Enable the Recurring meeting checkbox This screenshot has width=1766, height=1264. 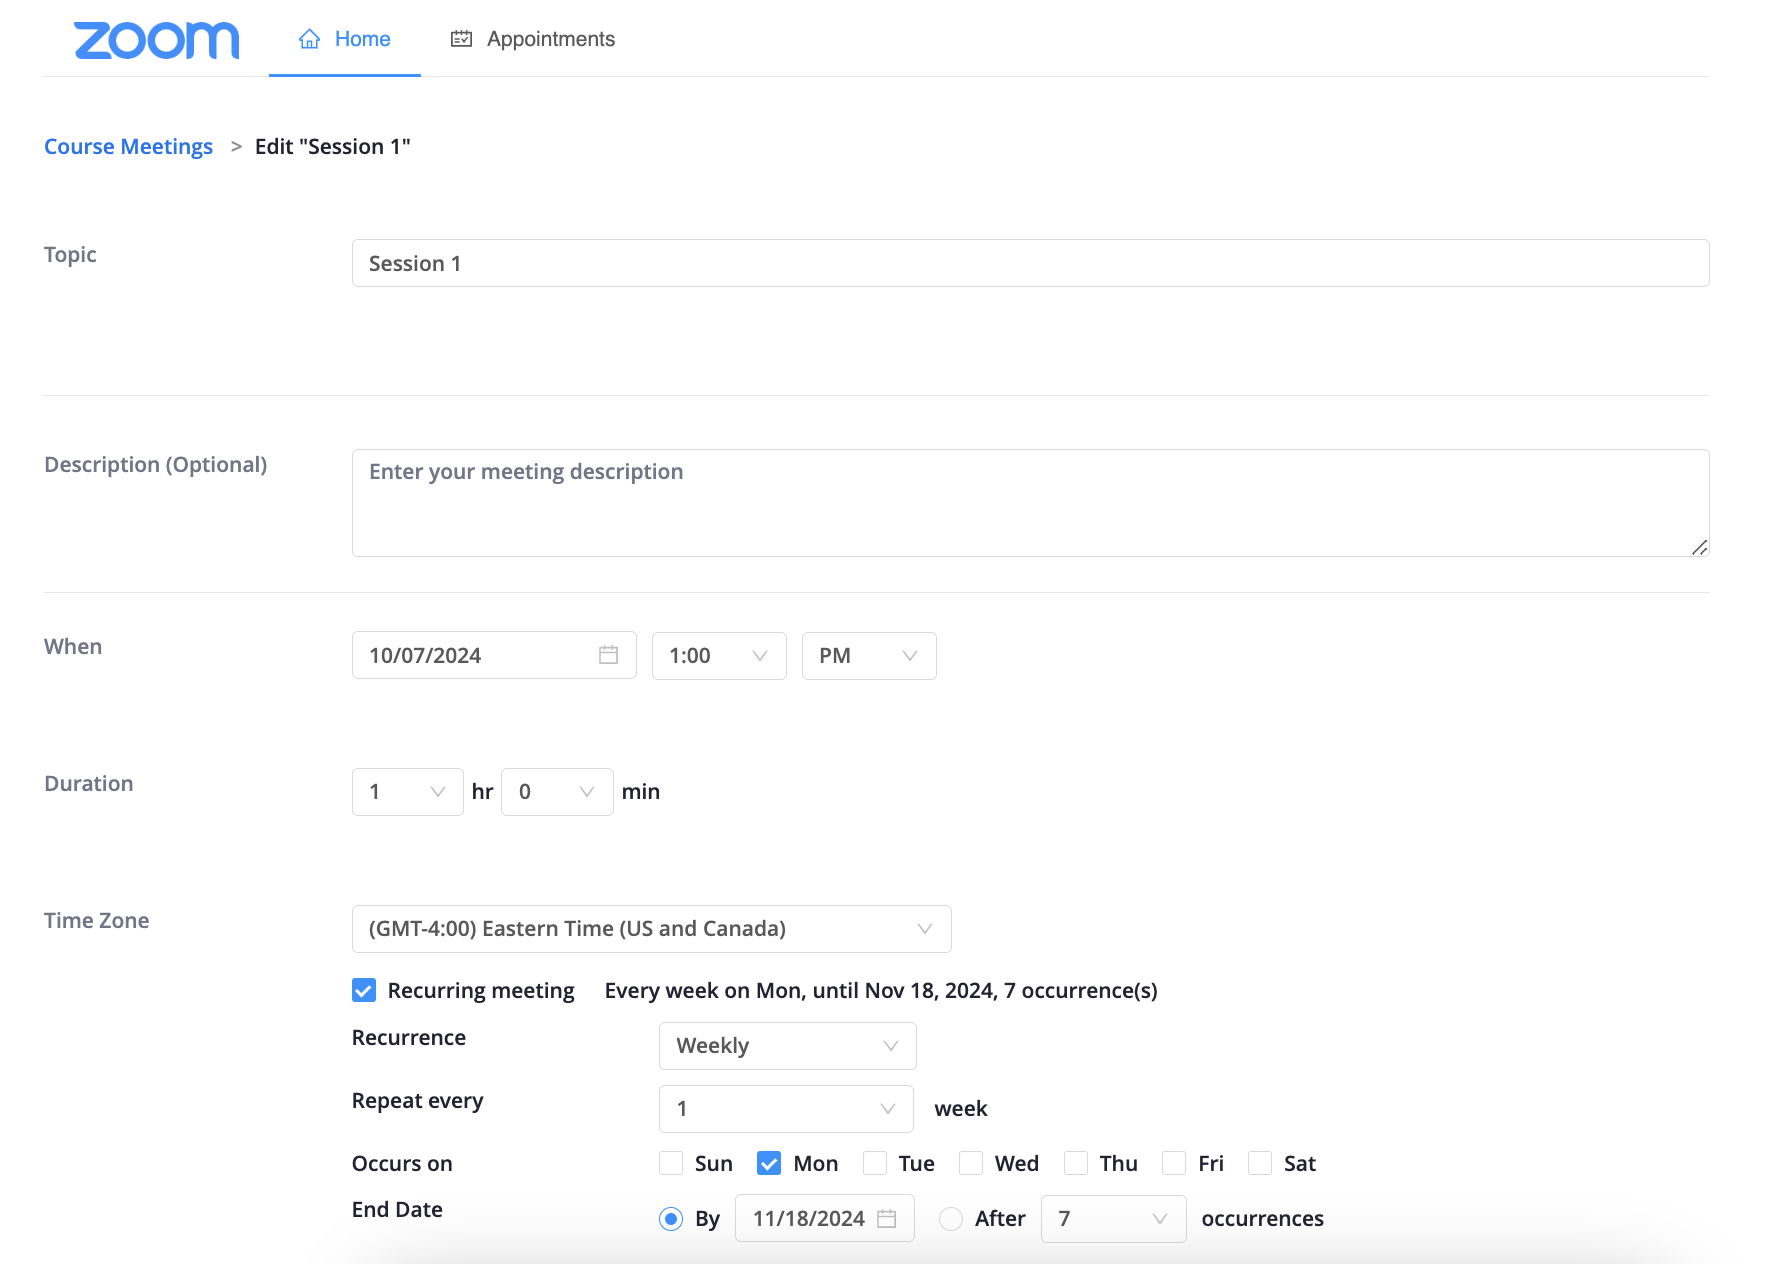tap(362, 990)
